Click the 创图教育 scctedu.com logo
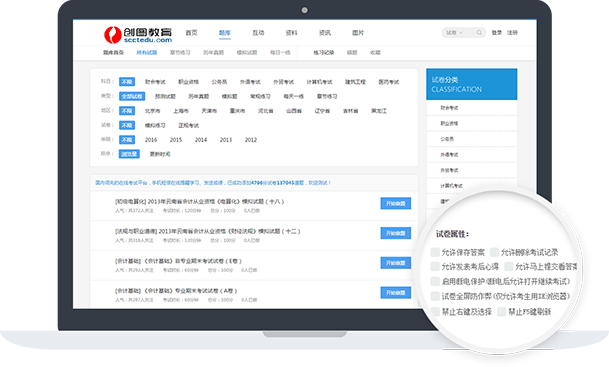The width and height of the screenshot is (609, 367). point(138,34)
